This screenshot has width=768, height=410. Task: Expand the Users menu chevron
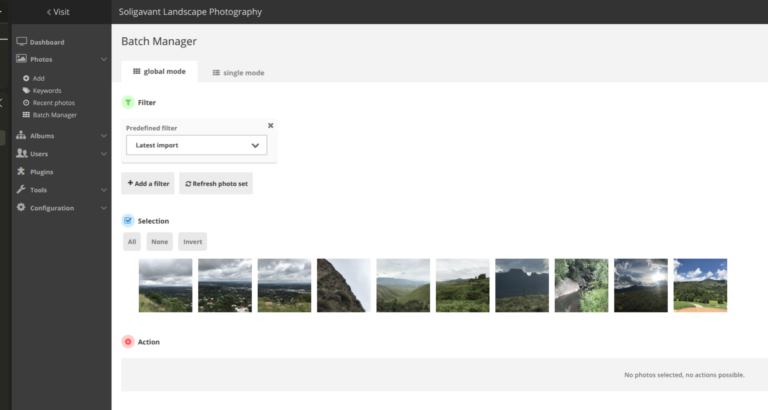pos(104,154)
